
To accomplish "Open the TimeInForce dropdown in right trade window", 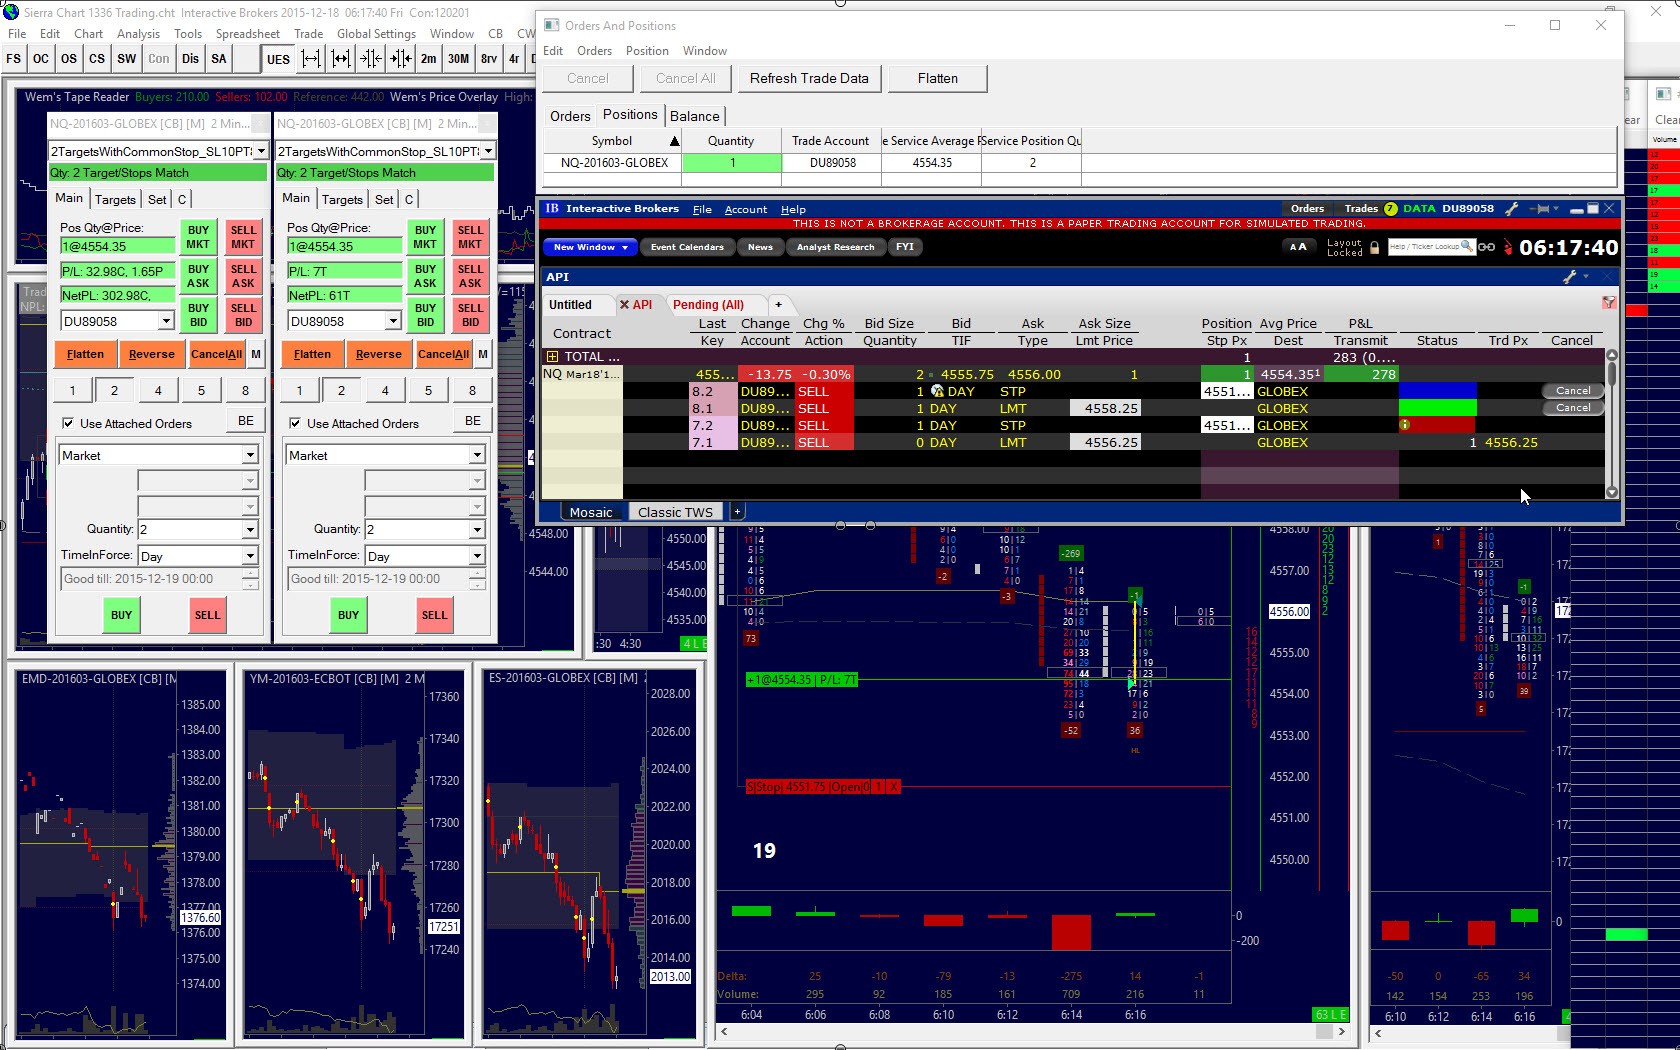I will tap(477, 555).
